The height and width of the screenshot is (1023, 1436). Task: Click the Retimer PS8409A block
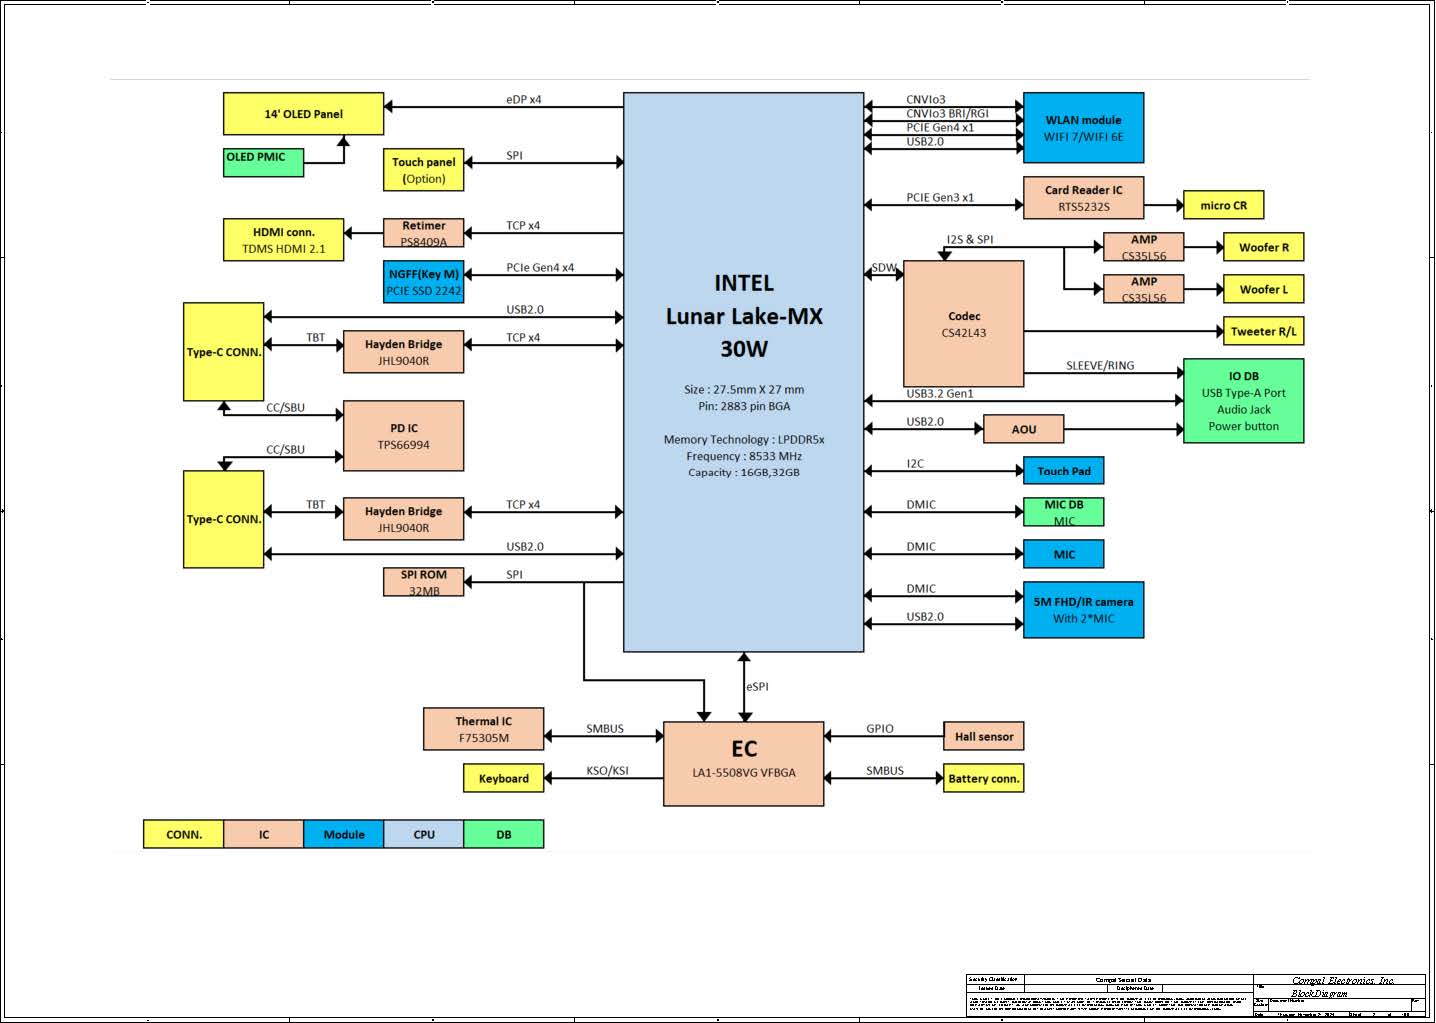pos(423,233)
